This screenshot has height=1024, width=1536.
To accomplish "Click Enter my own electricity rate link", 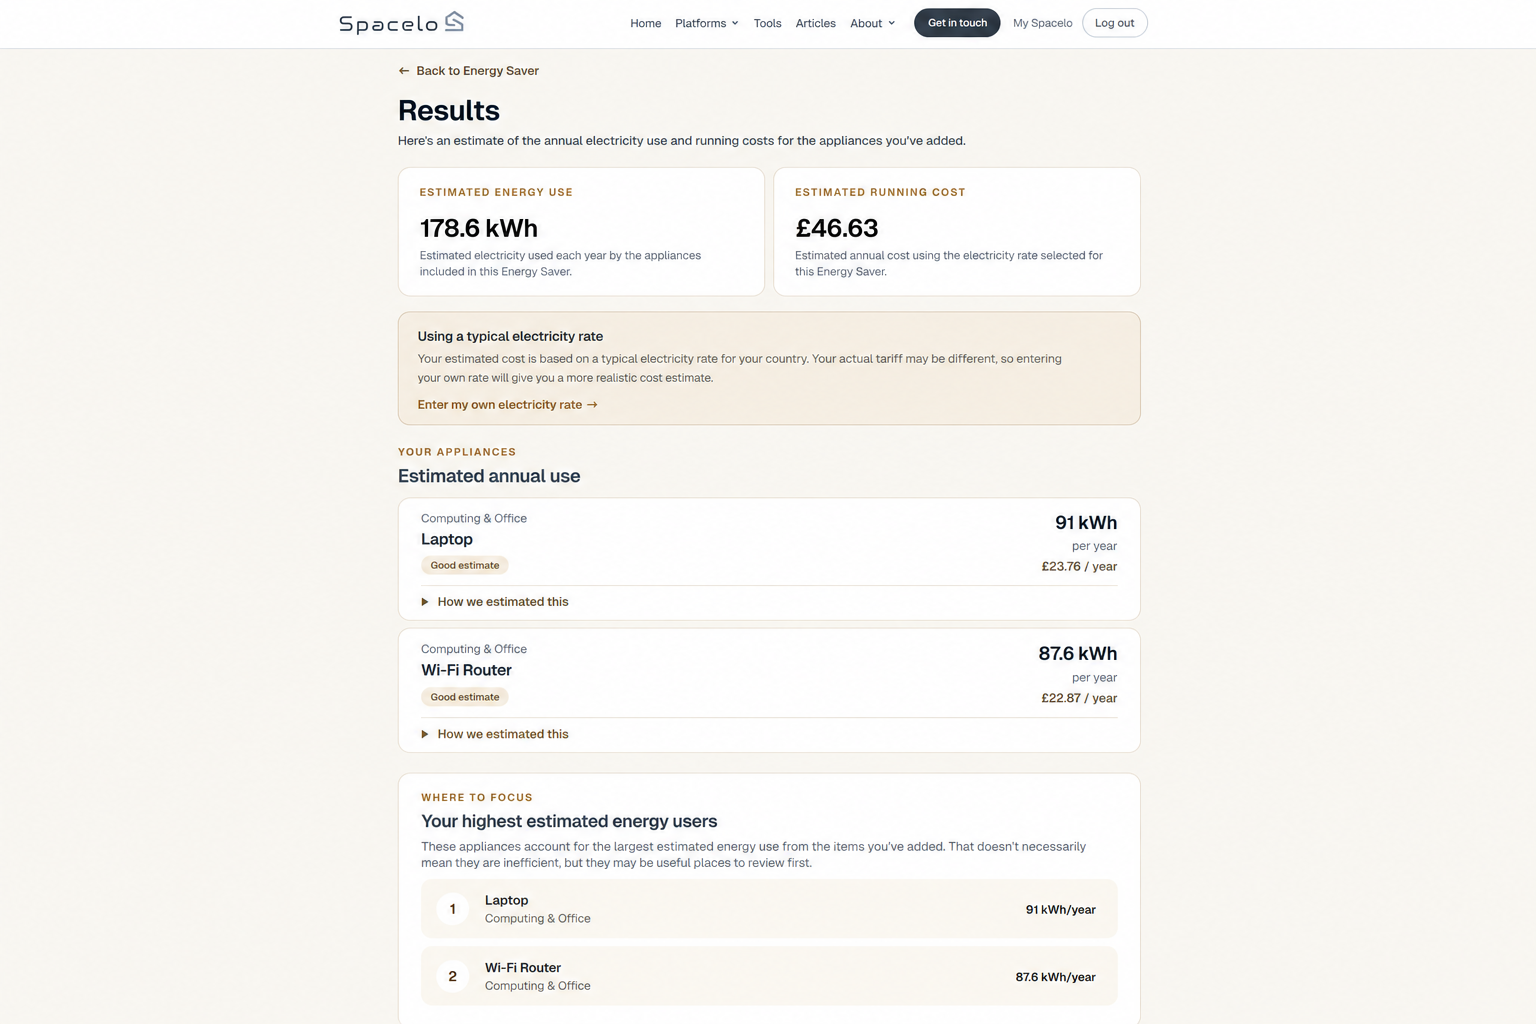I will (508, 405).
